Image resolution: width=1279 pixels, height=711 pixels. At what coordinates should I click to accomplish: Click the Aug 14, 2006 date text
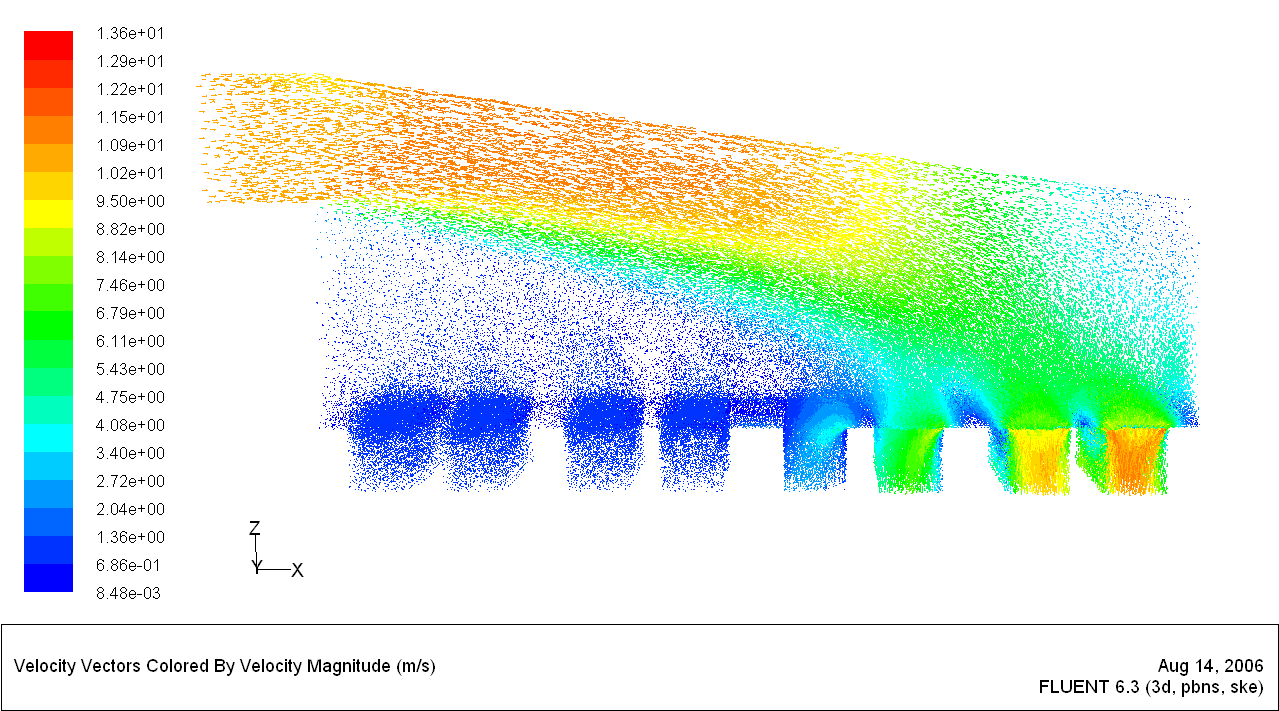1210,666
